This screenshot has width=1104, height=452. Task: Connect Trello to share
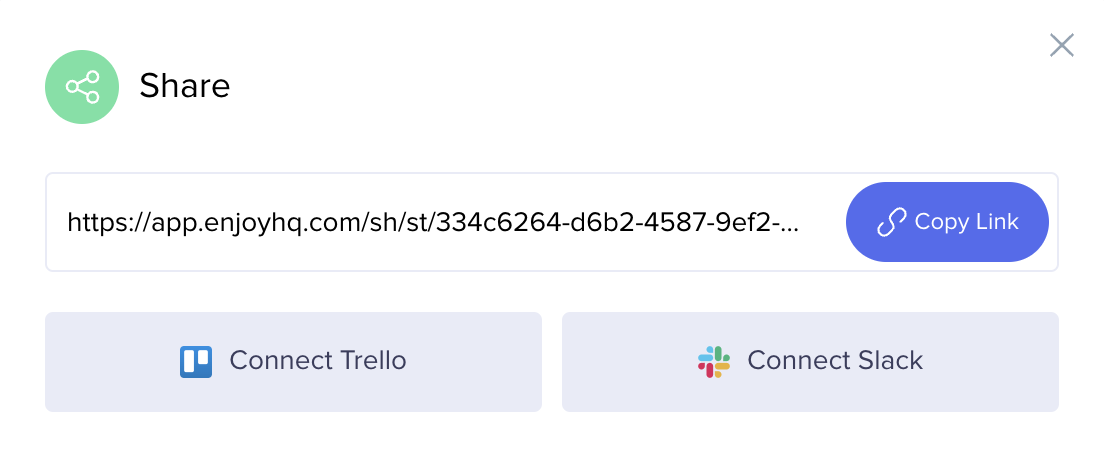[293, 361]
